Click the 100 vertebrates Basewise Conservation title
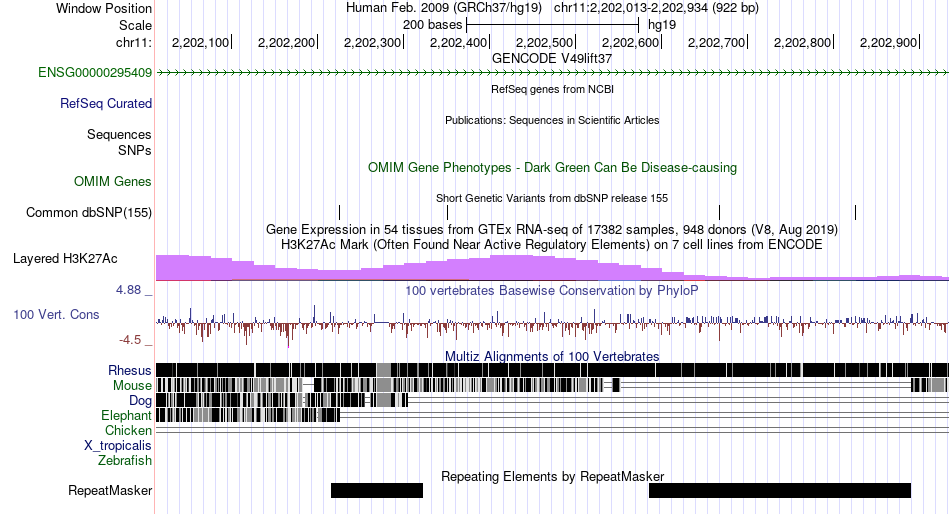 [x=552, y=290]
